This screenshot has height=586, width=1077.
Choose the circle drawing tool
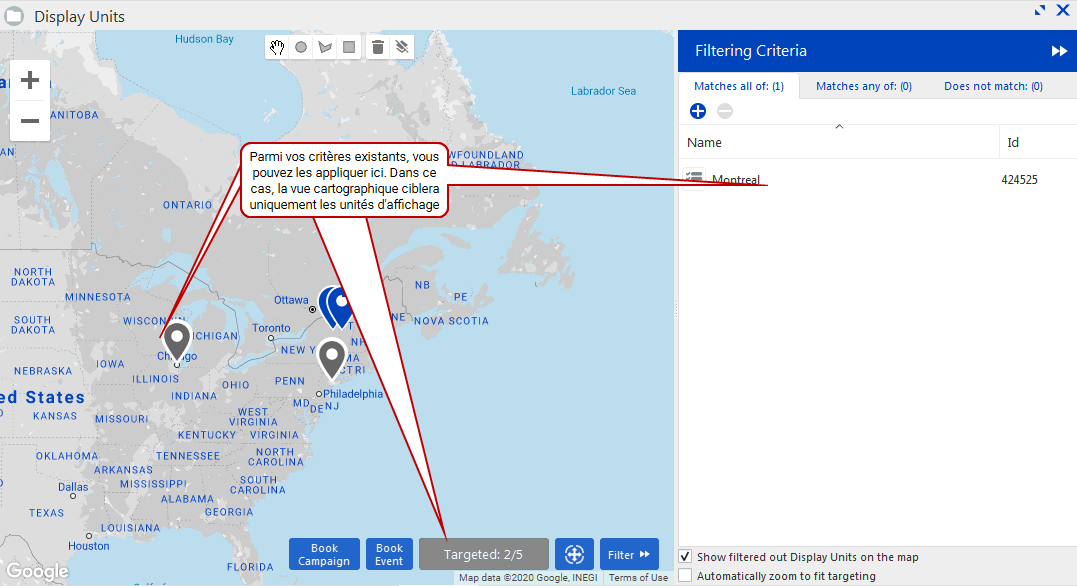click(301, 47)
